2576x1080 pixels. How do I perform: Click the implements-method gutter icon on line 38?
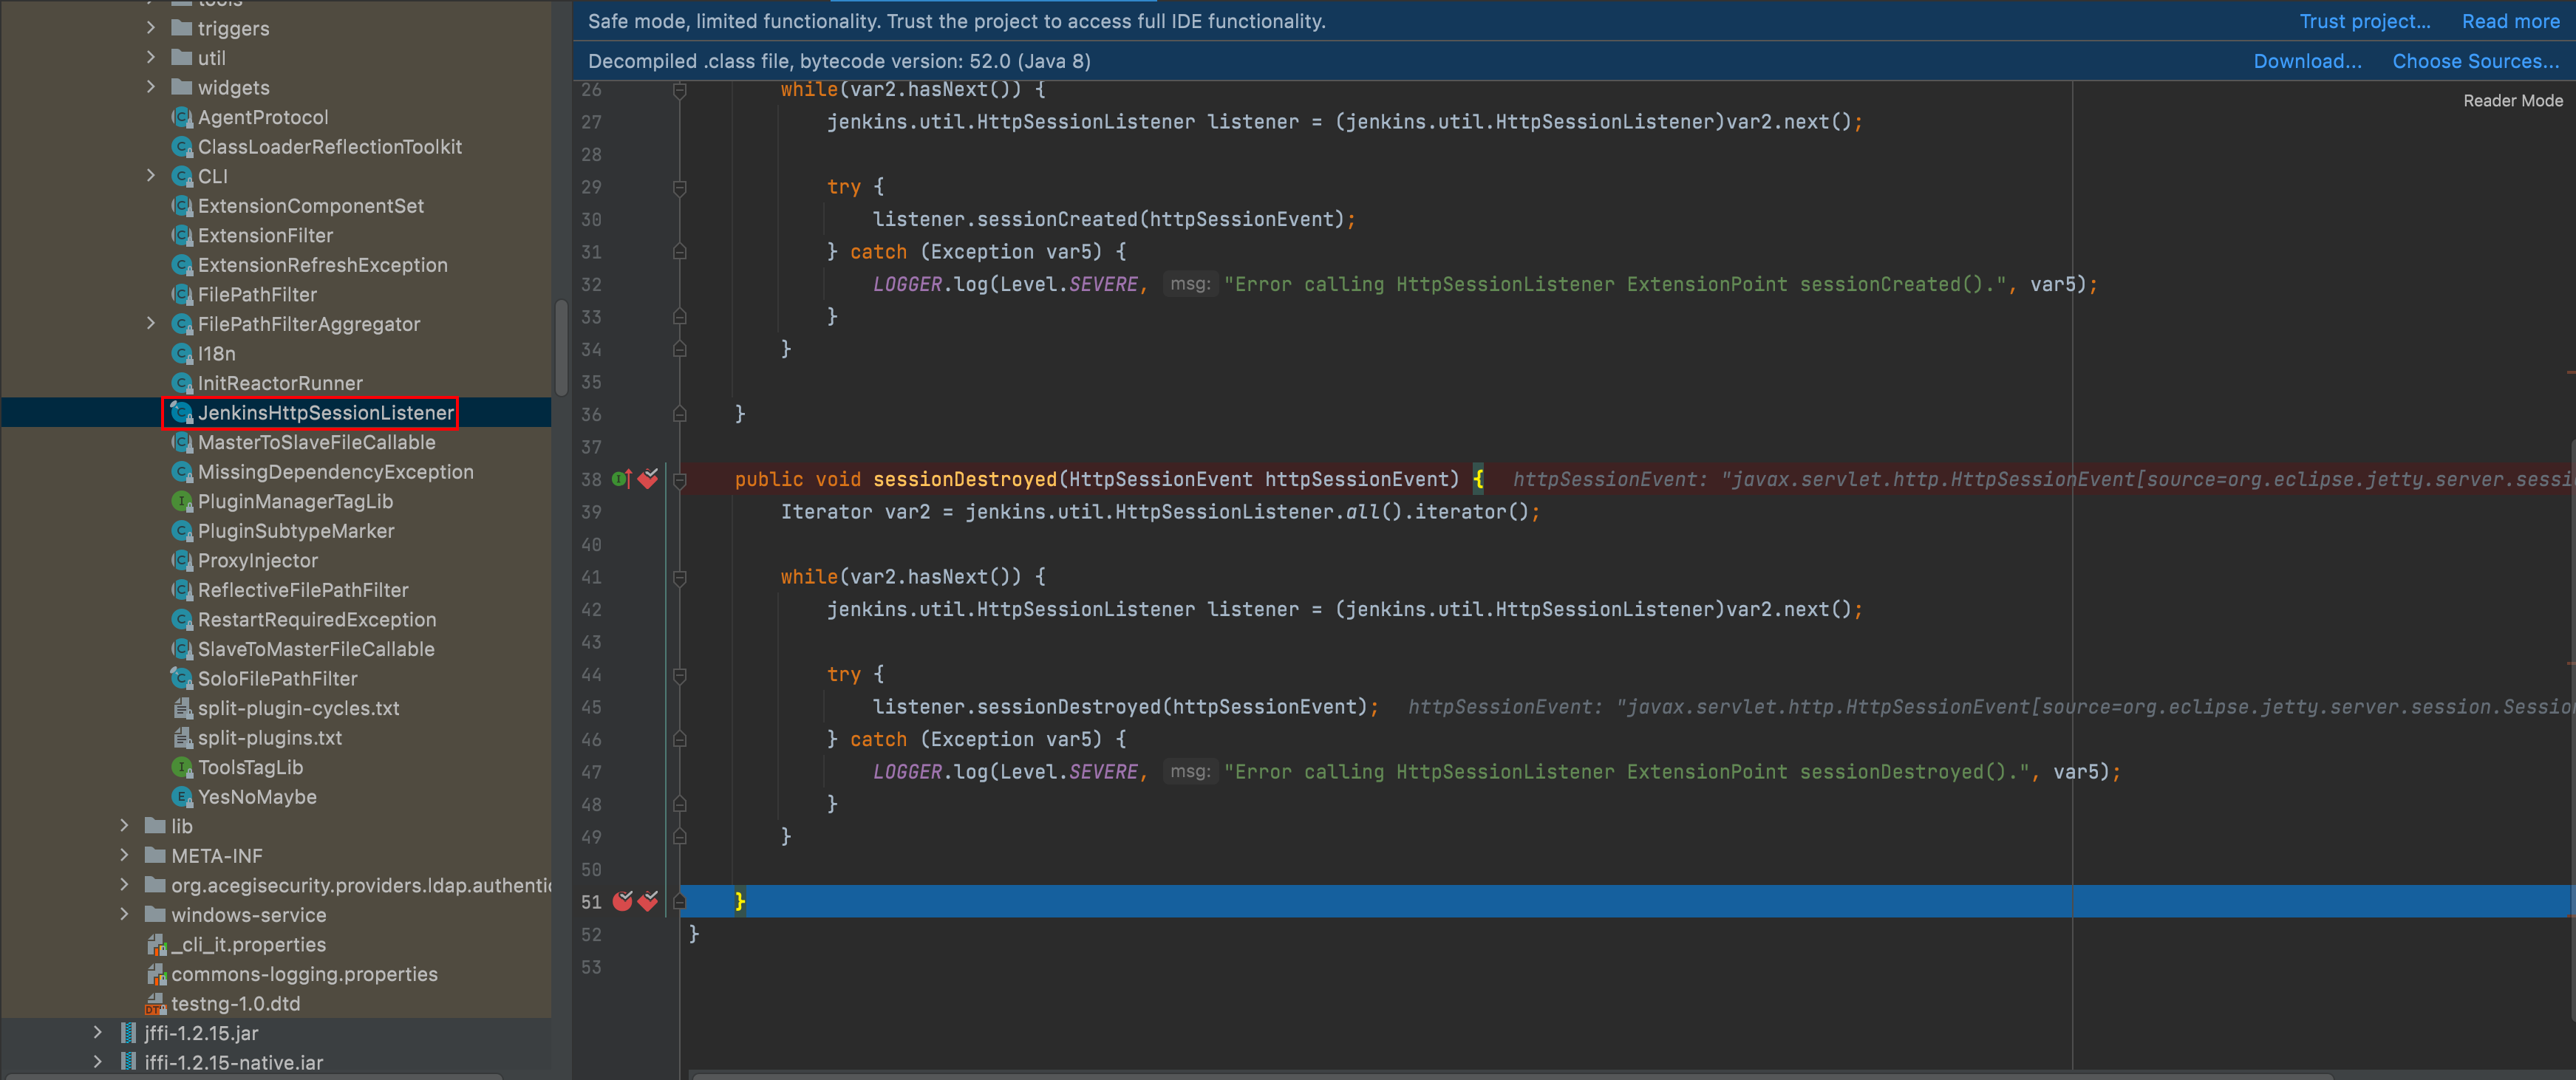[x=620, y=479]
